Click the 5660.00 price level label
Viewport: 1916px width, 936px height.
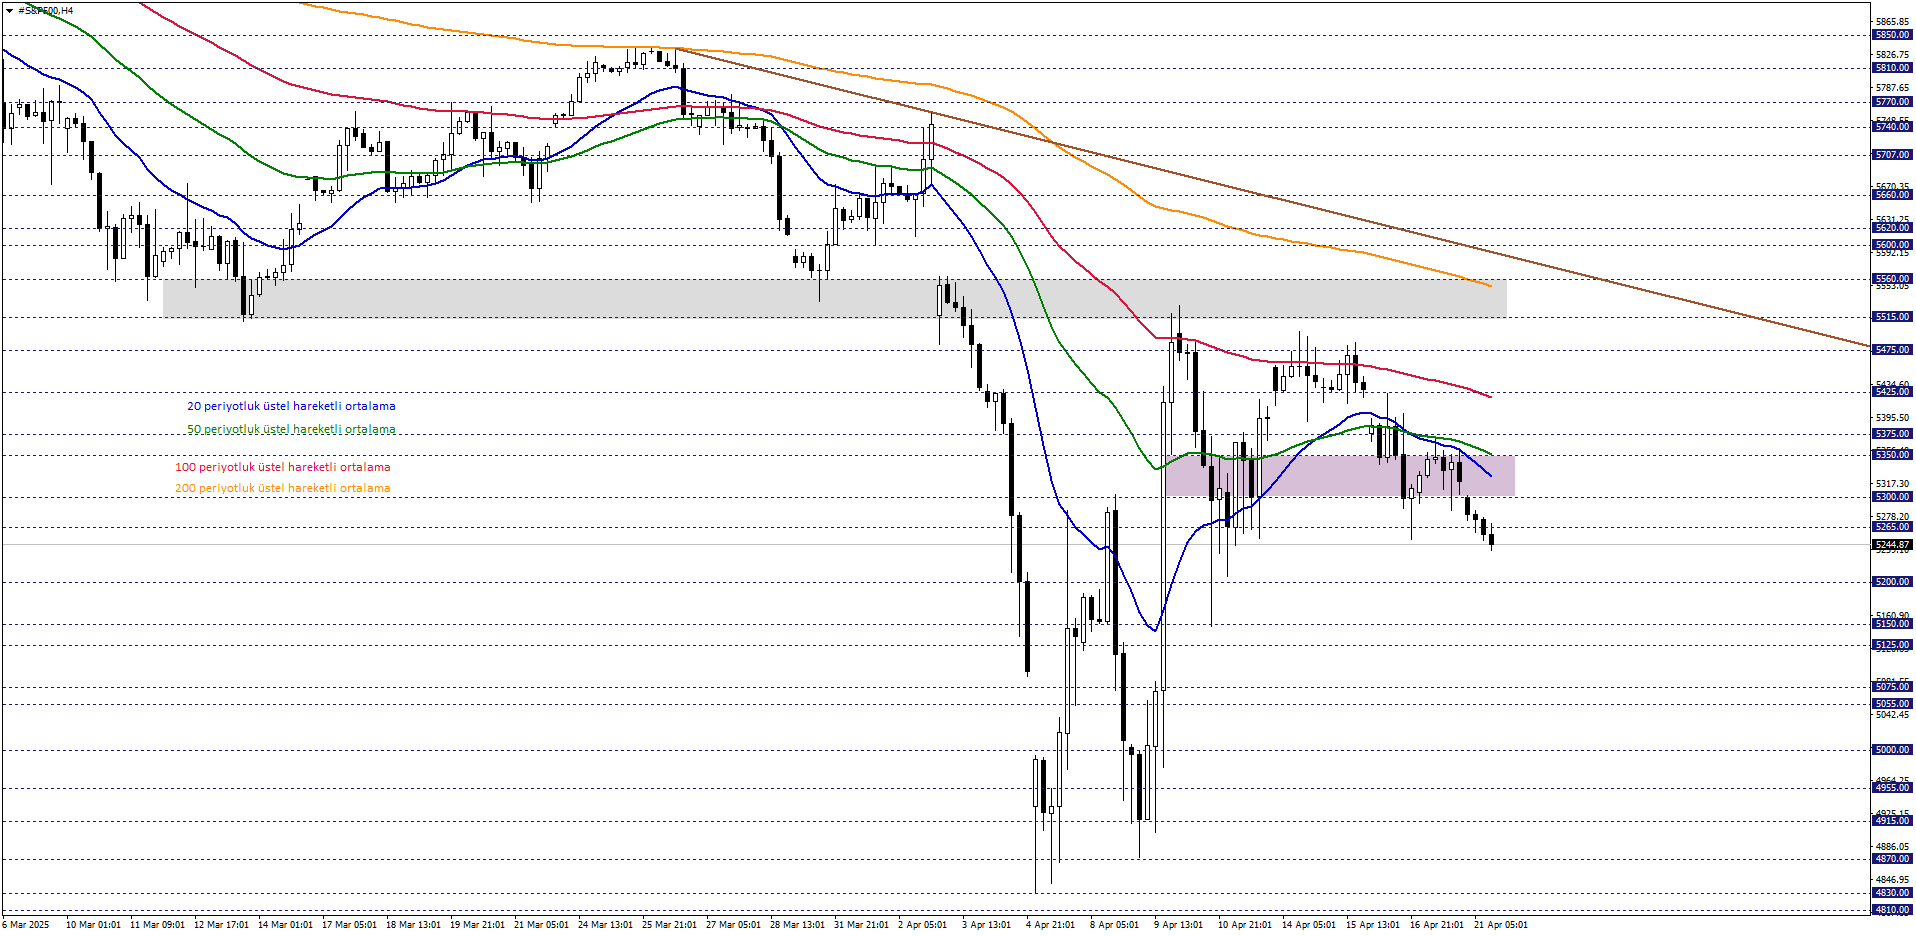tap(1892, 195)
